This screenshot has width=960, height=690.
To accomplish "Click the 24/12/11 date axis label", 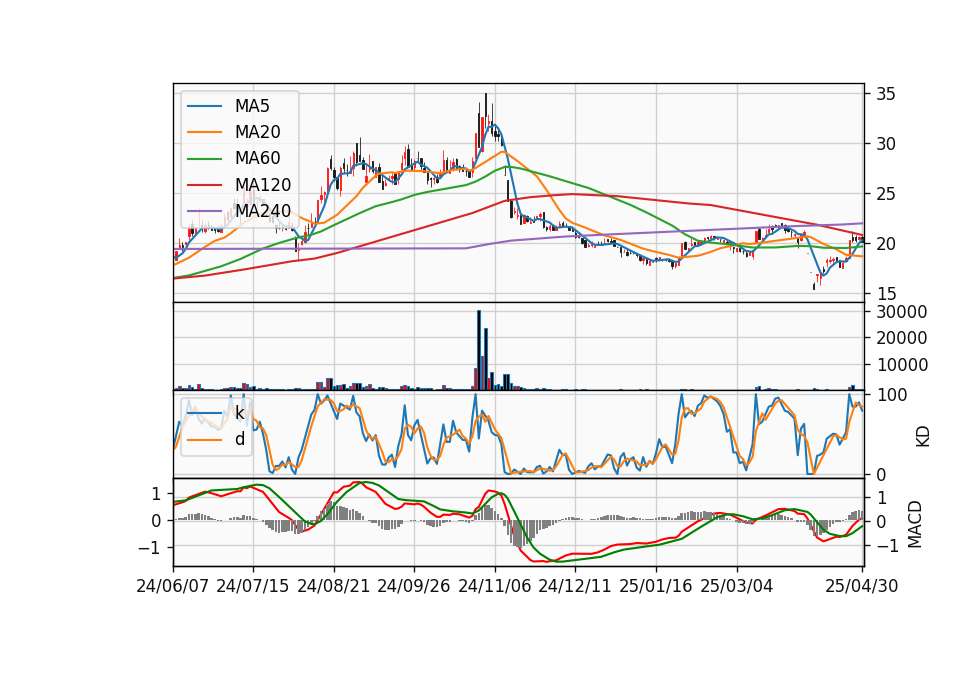I will pos(575,586).
